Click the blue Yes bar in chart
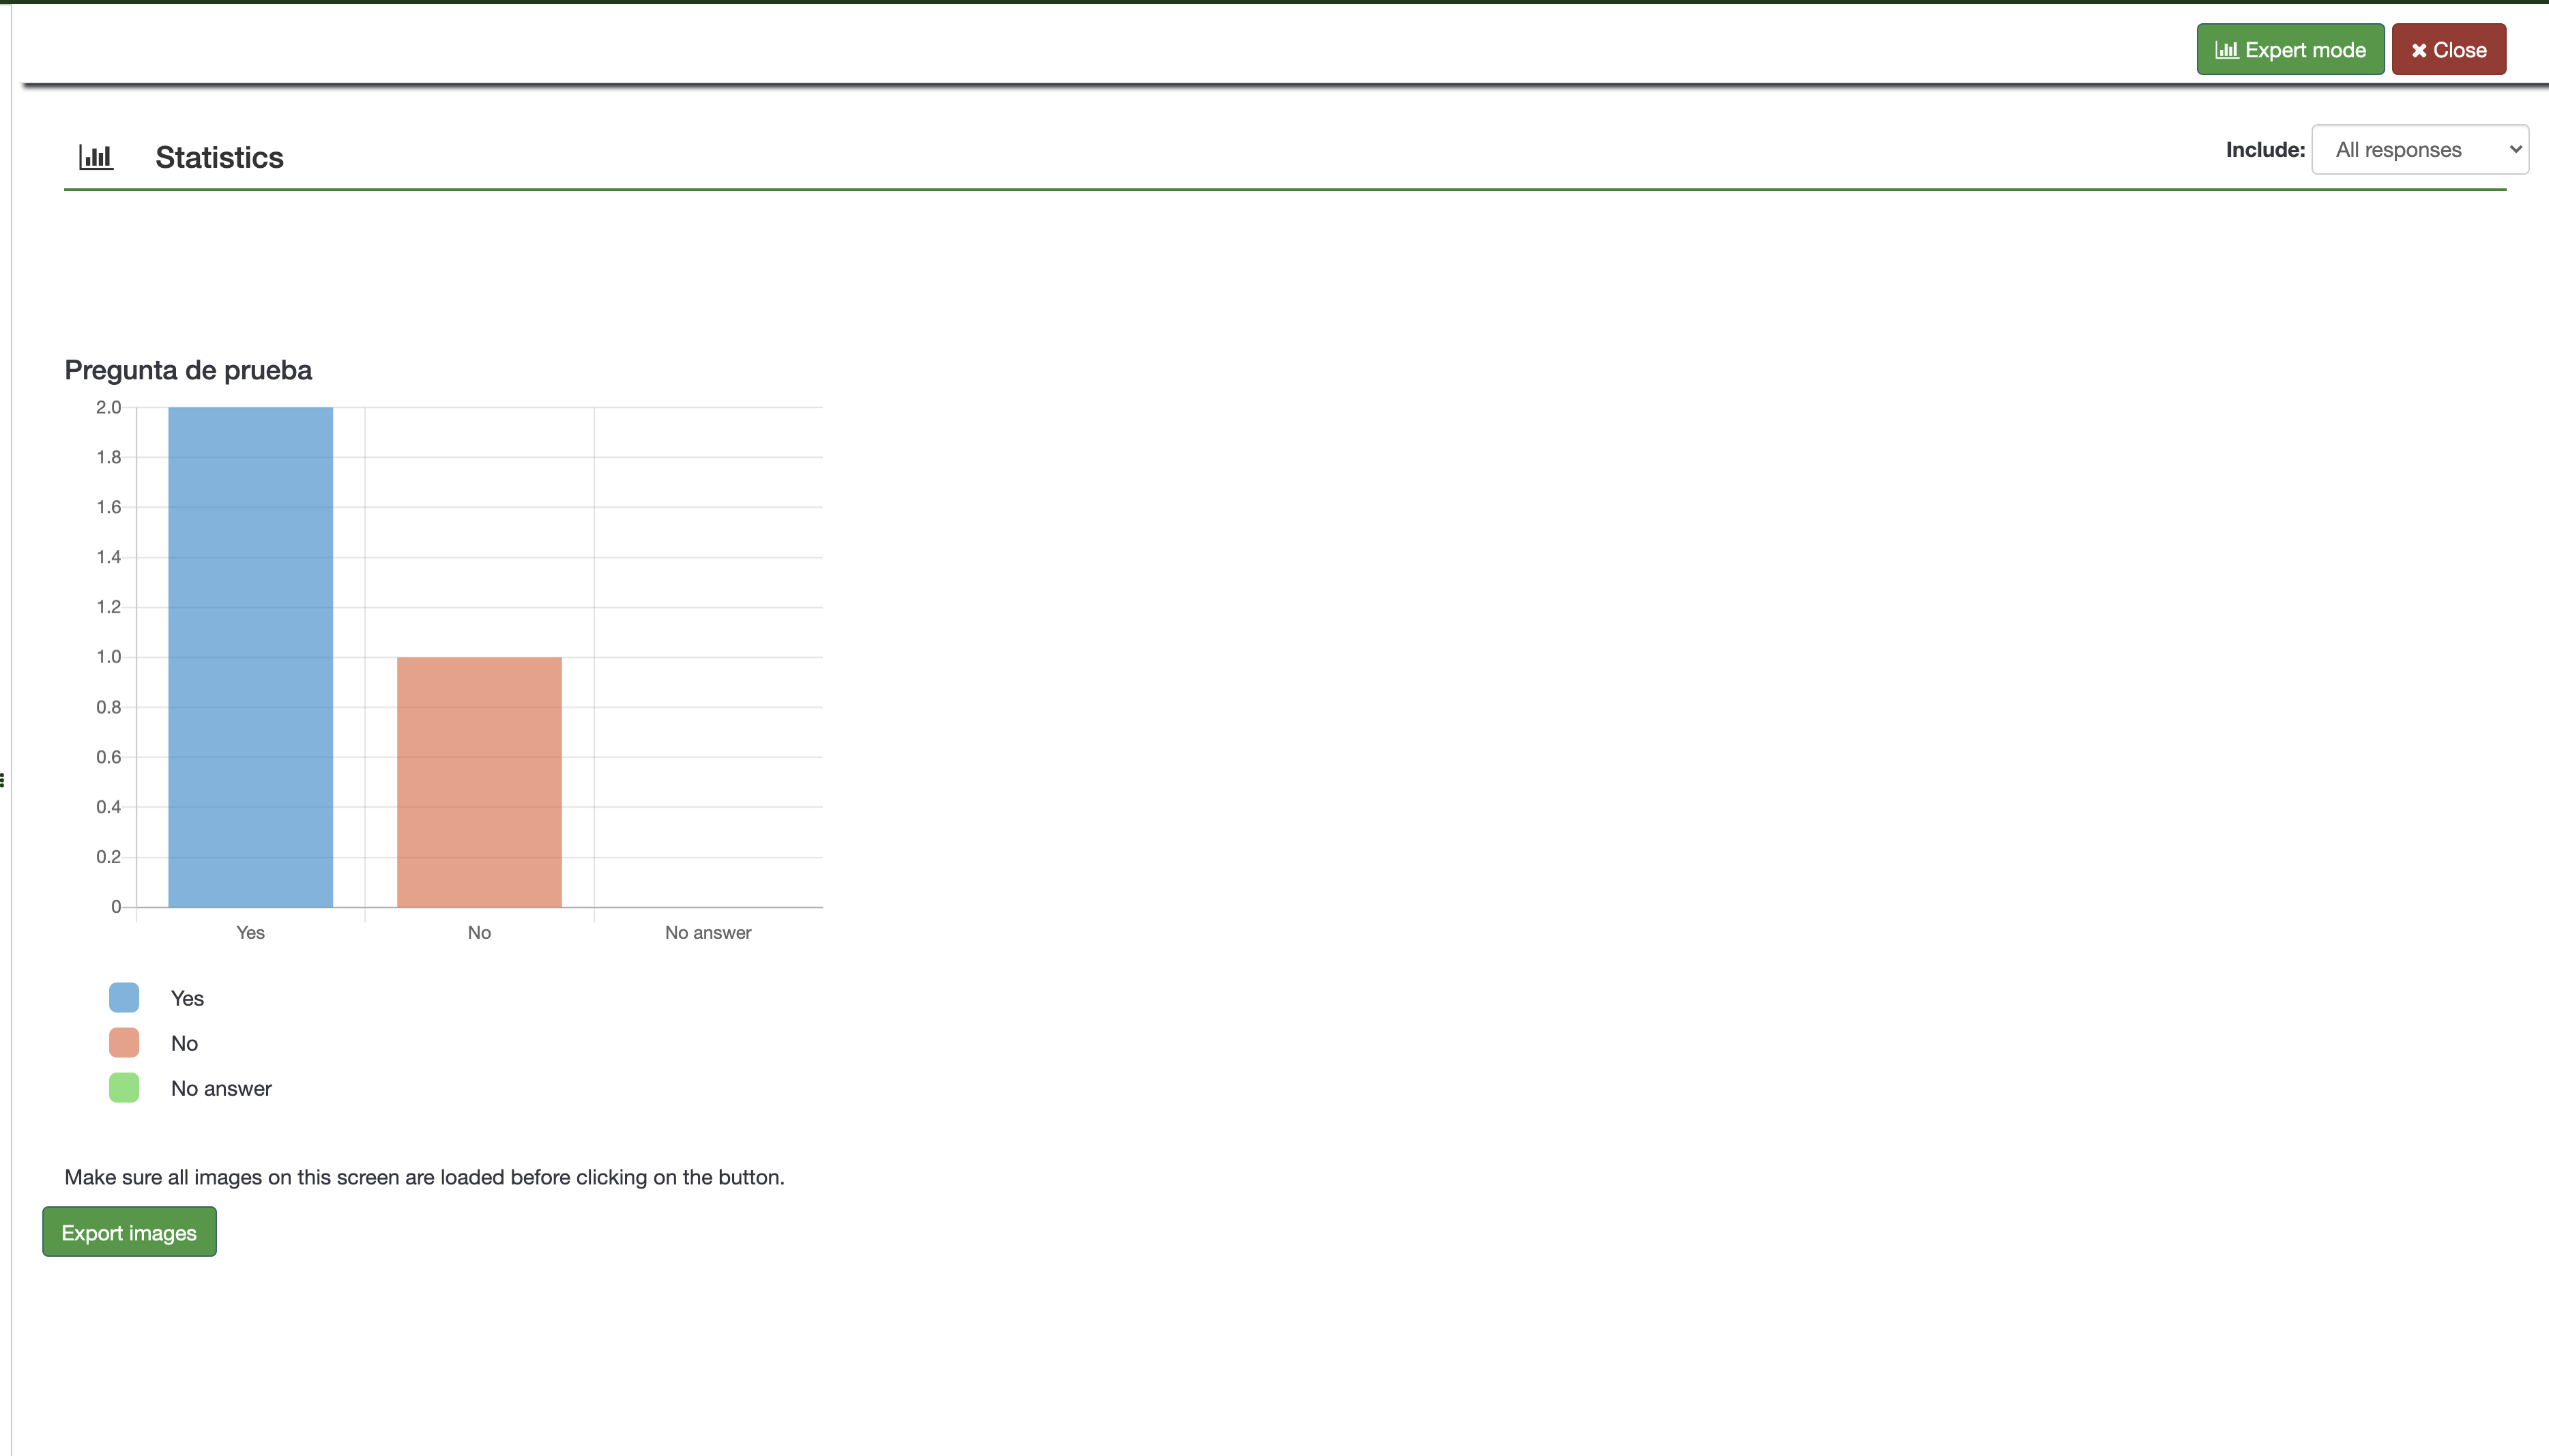 [x=250, y=657]
